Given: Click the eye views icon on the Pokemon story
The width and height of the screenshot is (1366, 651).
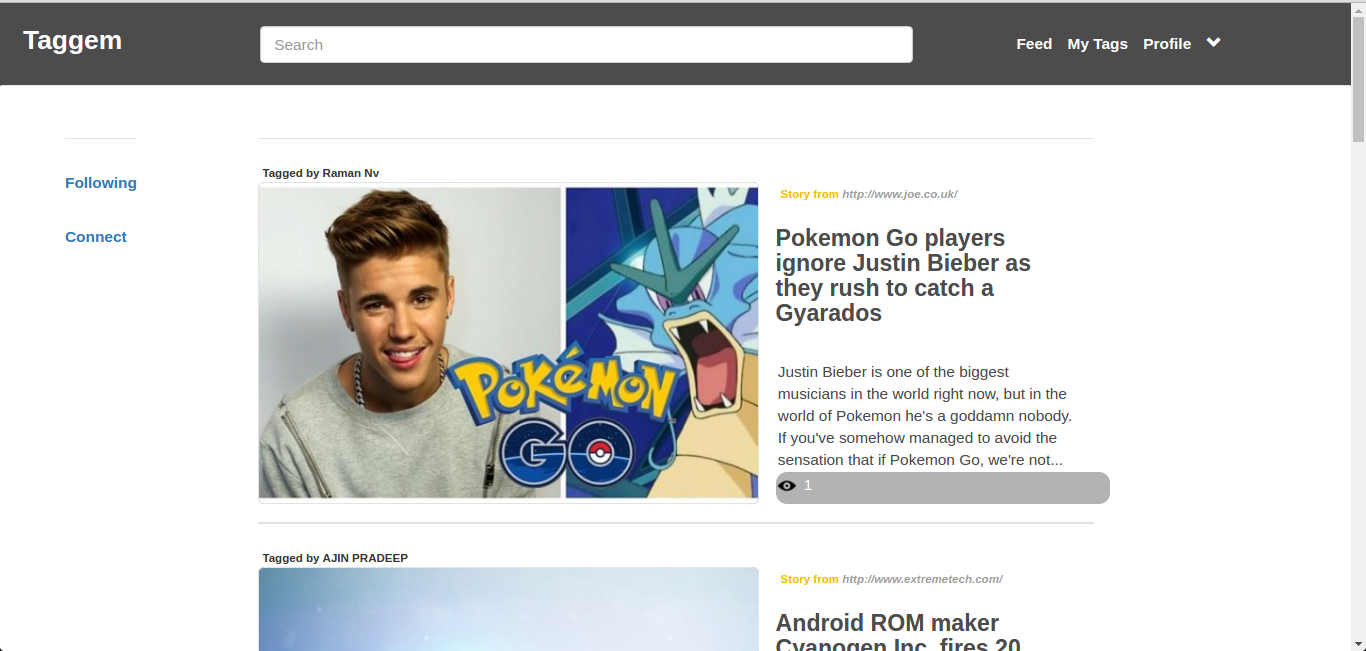Looking at the screenshot, I should [x=787, y=486].
